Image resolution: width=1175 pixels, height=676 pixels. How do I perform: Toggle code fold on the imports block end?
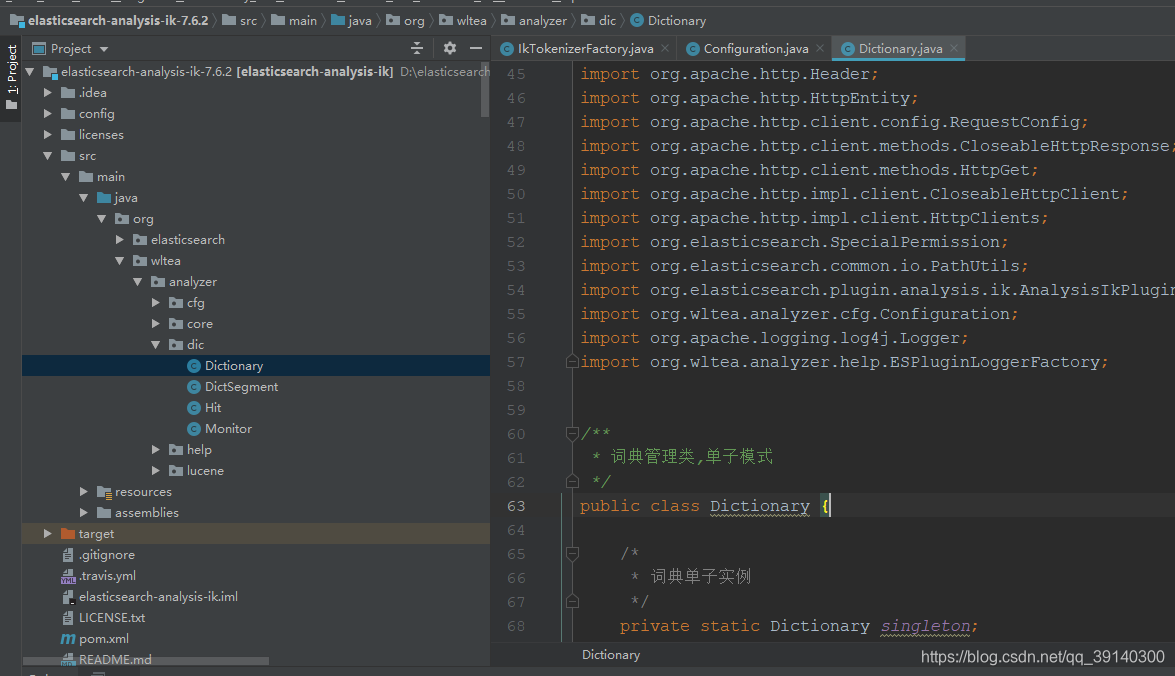coord(572,362)
